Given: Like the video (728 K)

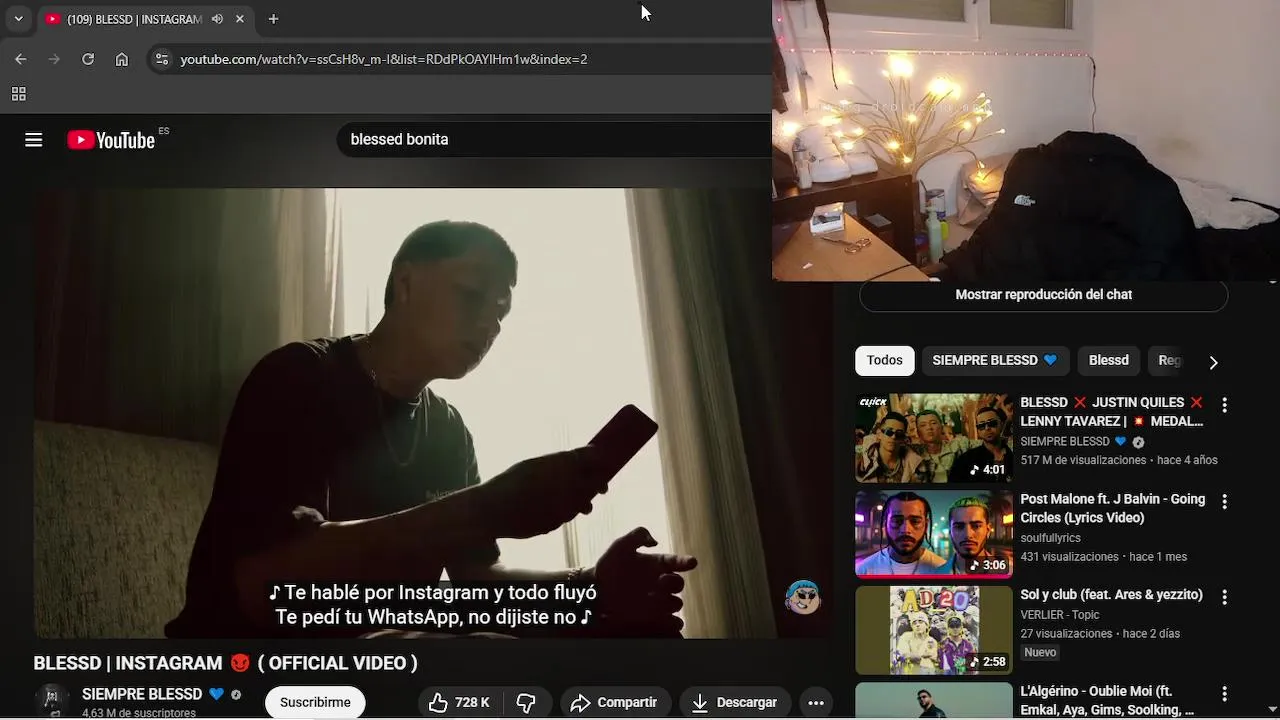Looking at the screenshot, I should pos(460,703).
